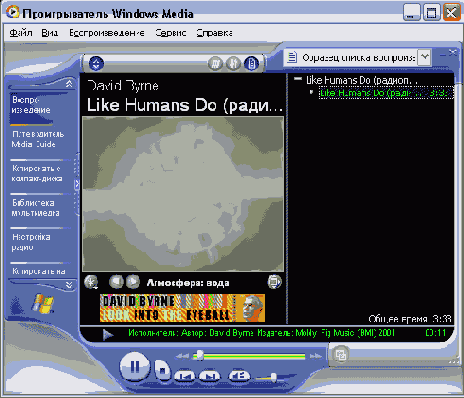The width and height of the screenshot is (464, 398).
Task: Open the playlist selection dropdown
Action: point(424,57)
